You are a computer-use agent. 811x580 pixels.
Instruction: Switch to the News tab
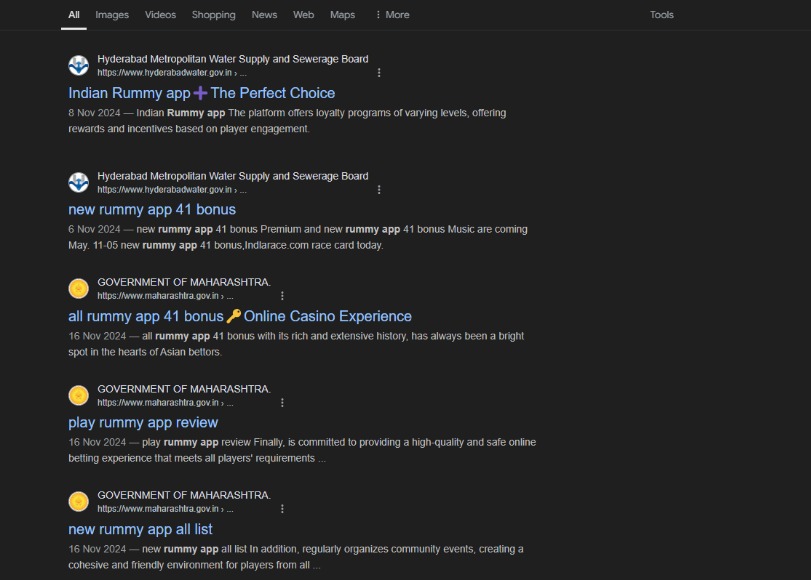coord(264,15)
